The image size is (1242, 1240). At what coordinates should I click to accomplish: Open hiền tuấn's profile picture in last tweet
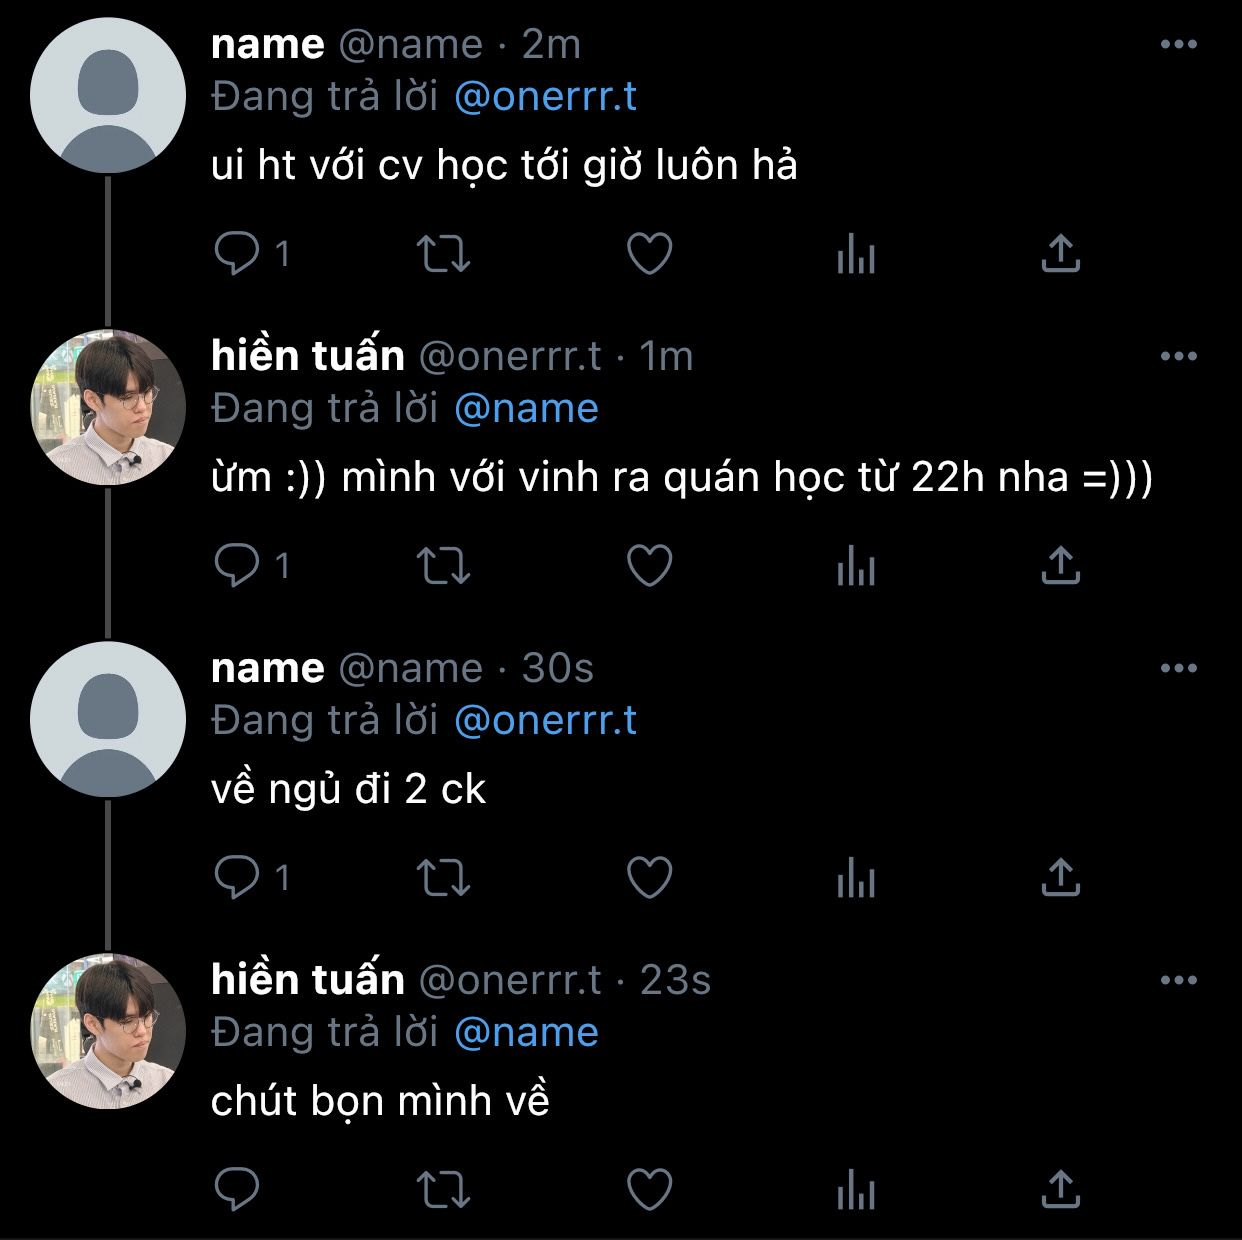(108, 1031)
